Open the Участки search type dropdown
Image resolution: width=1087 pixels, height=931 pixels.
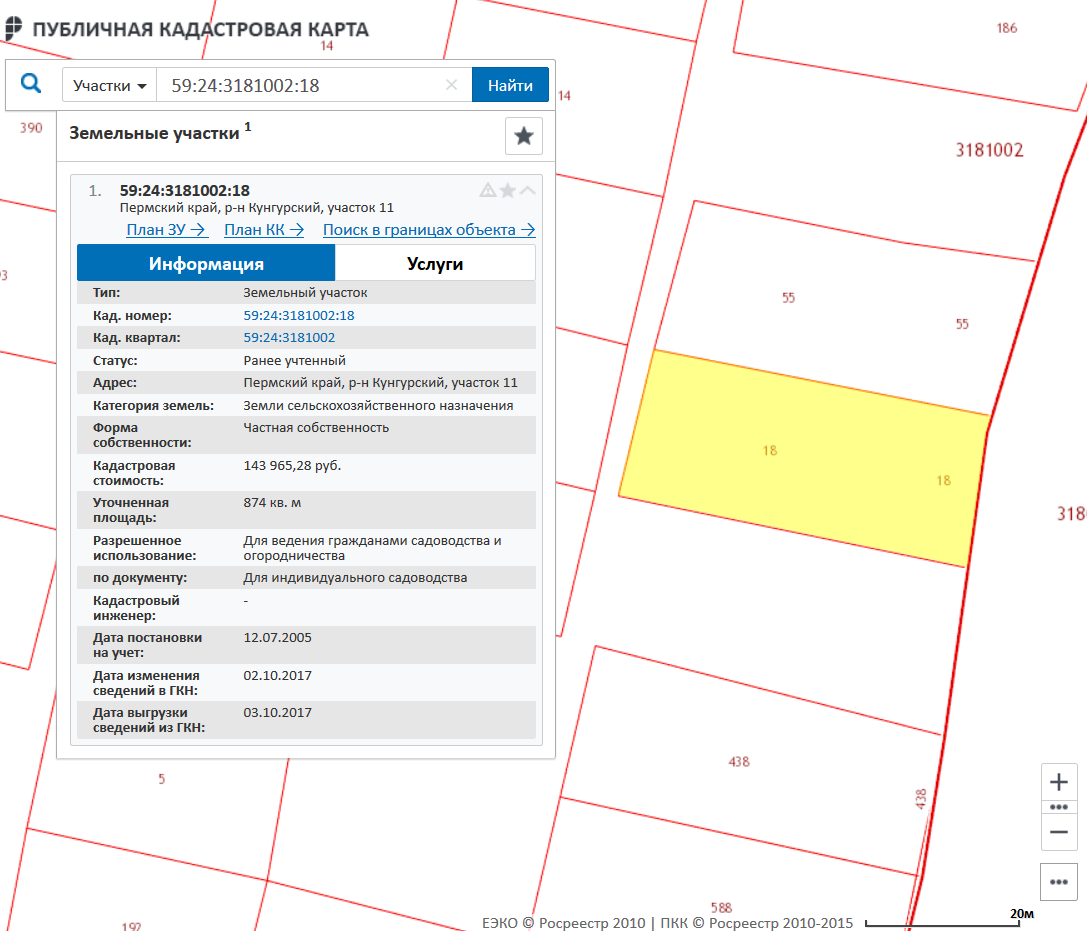pos(110,85)
